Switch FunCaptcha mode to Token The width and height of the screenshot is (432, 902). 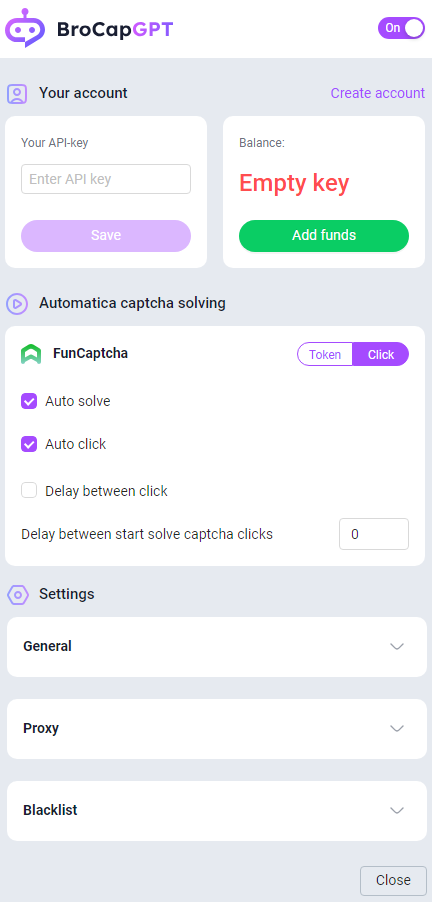pos(325,354)
